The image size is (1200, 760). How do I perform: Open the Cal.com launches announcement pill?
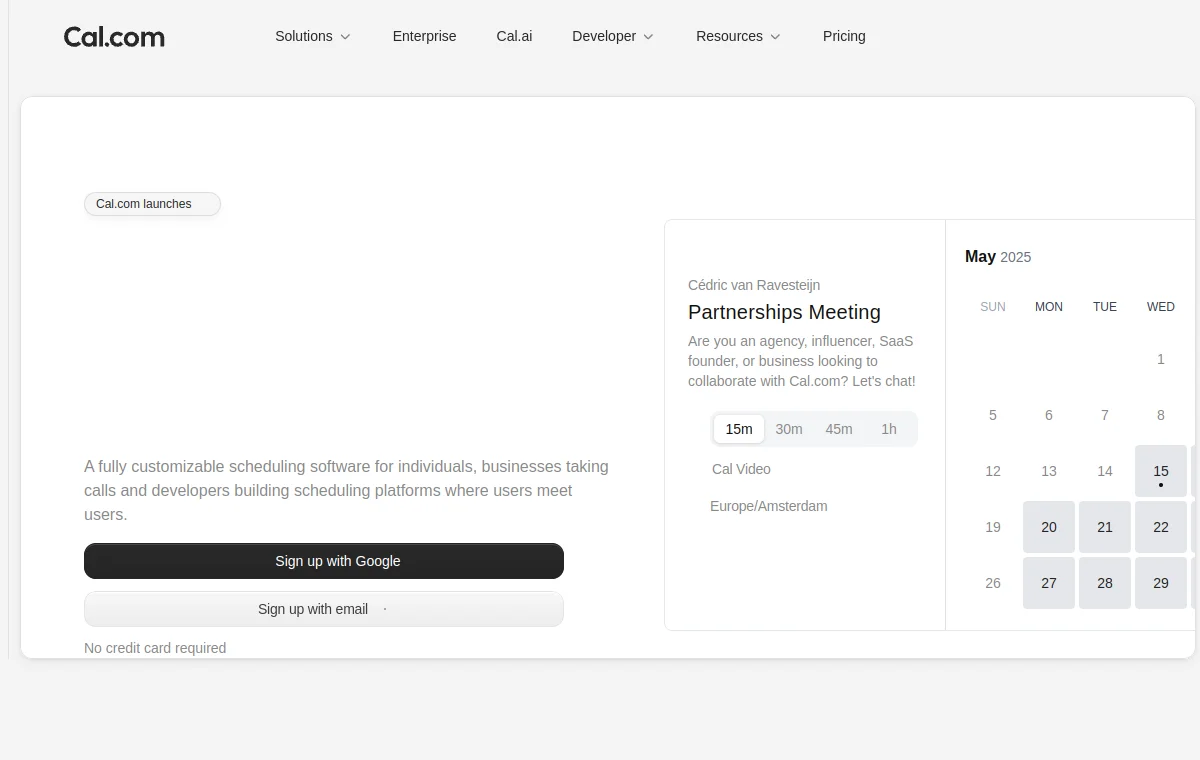coord(152,204)
